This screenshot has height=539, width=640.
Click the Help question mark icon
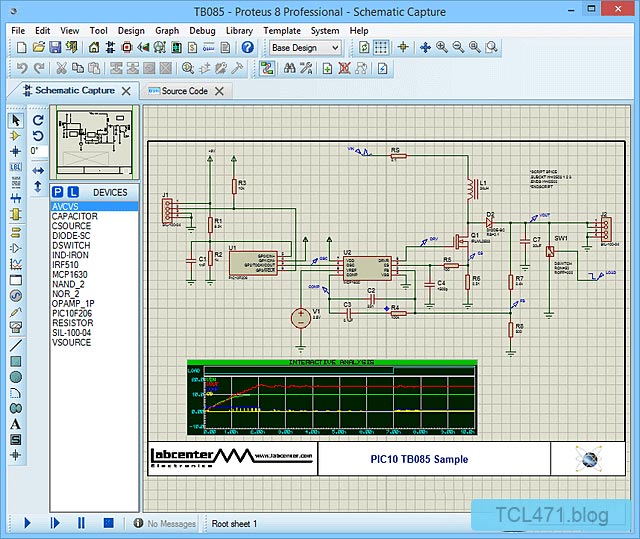coord(248,47)
